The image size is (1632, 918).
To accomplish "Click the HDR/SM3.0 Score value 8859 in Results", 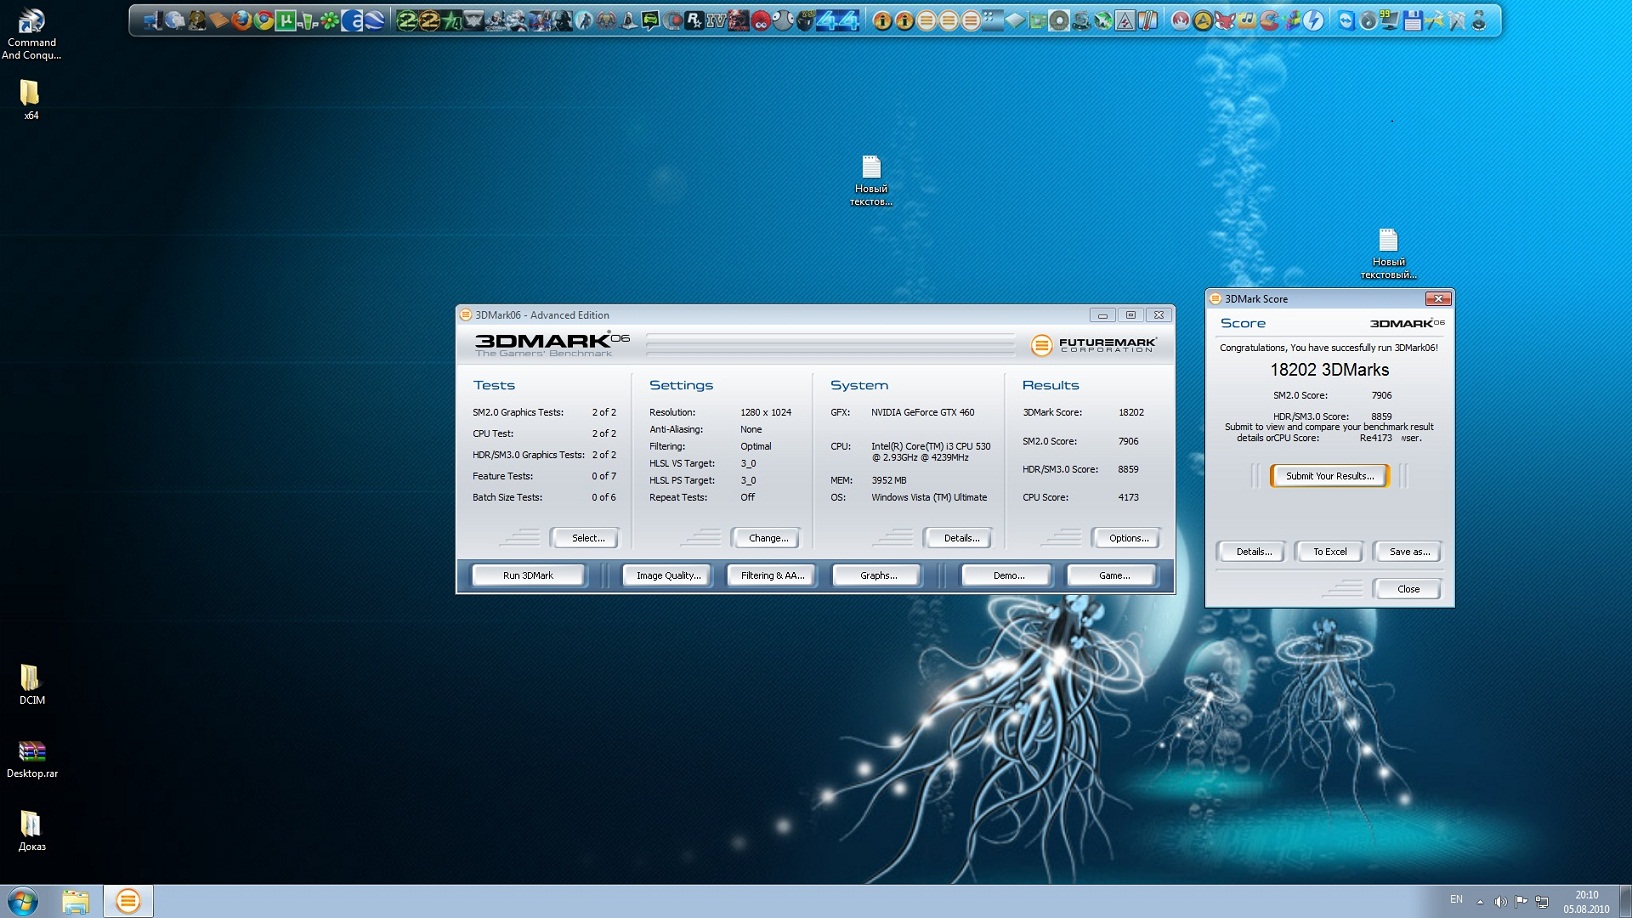I will 1128,469.
